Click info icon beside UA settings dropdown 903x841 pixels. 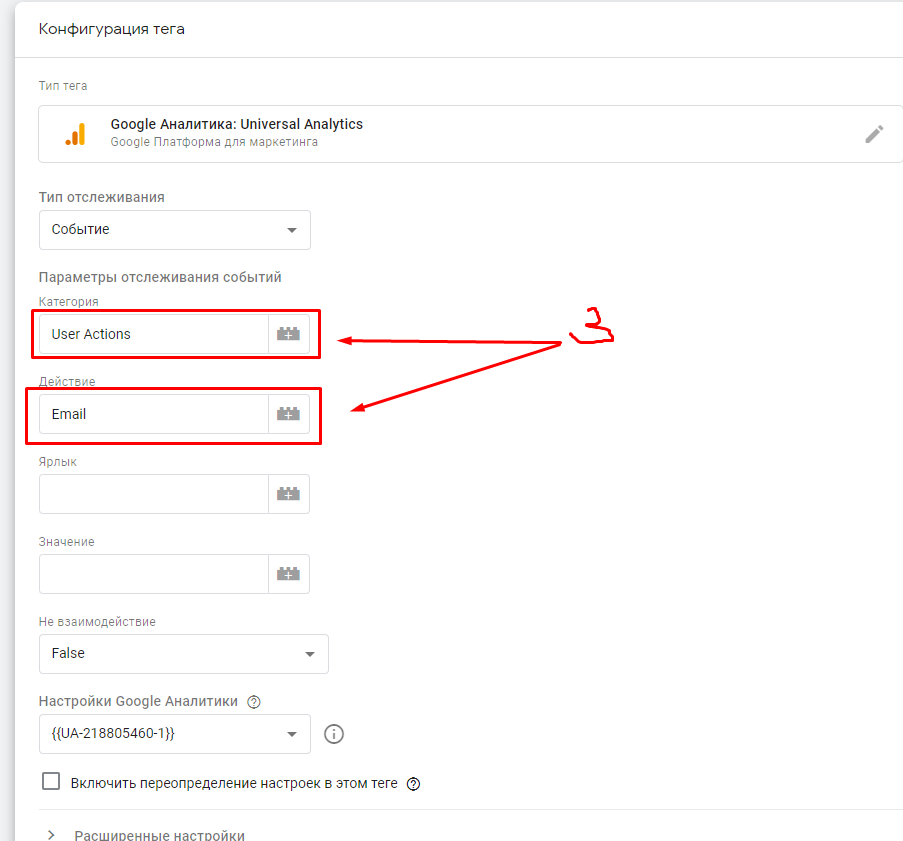click(334, 734)
